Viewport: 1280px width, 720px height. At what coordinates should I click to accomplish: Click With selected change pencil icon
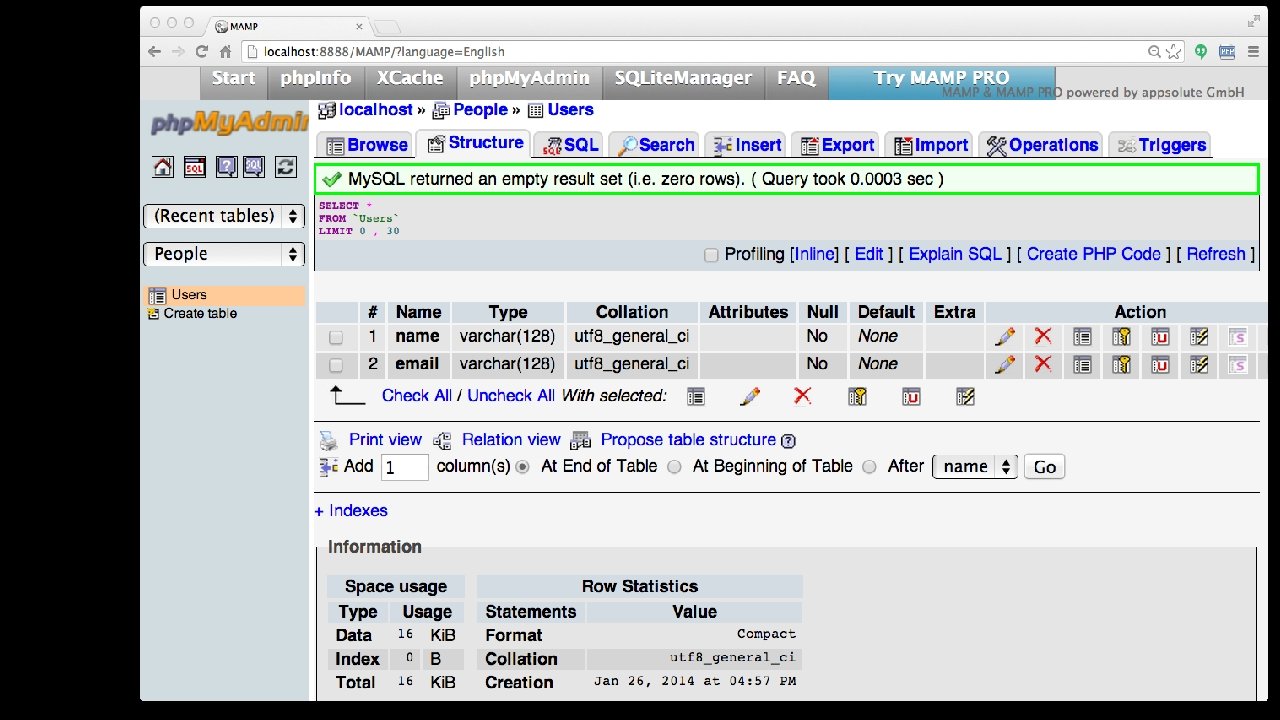click(x=750, y=397)
